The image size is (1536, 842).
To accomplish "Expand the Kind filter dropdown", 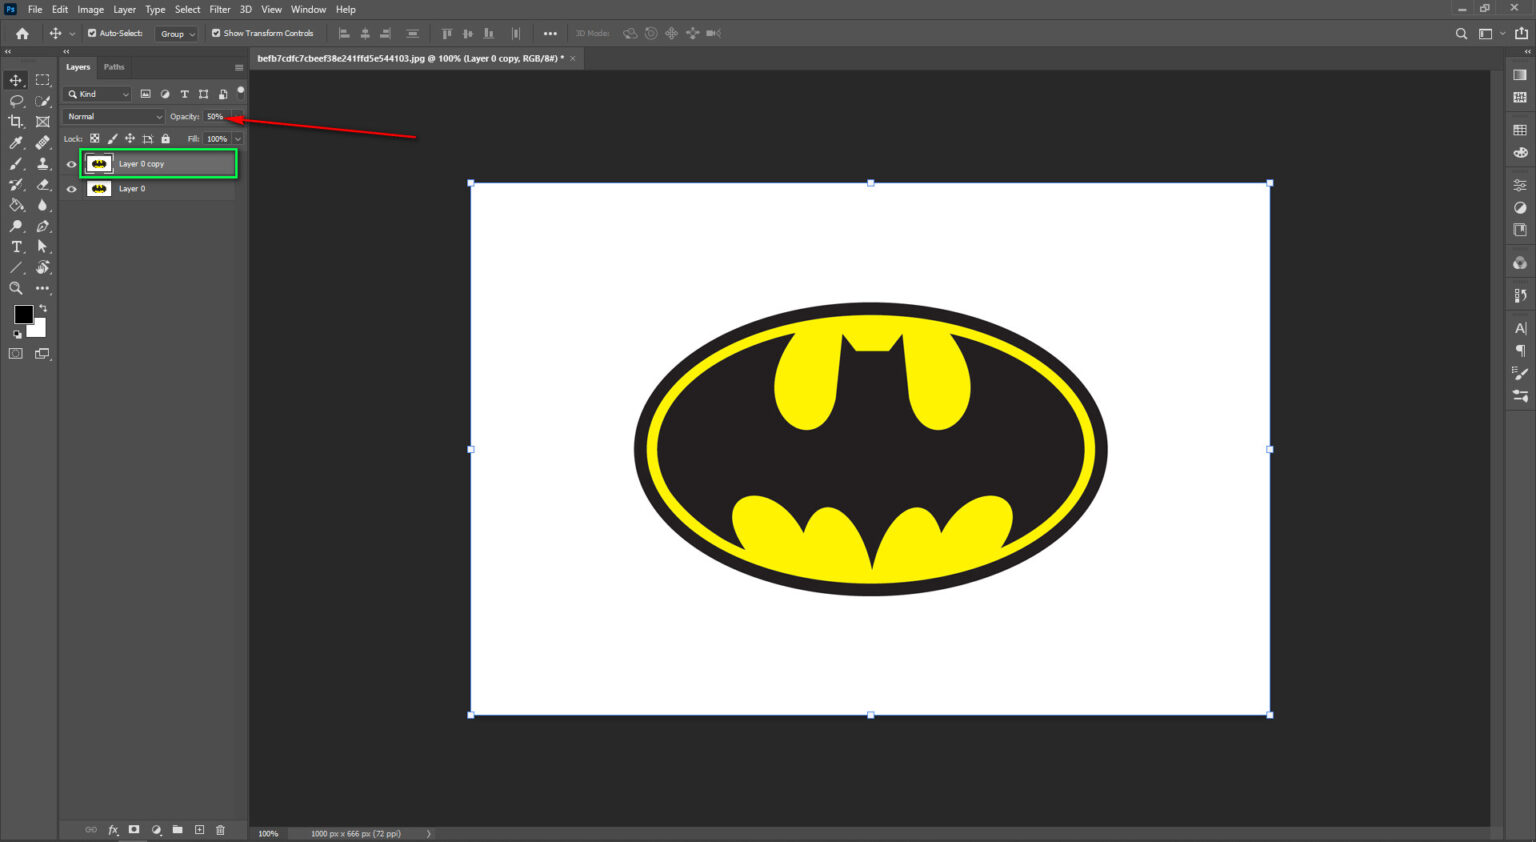I will coord(127,93).
